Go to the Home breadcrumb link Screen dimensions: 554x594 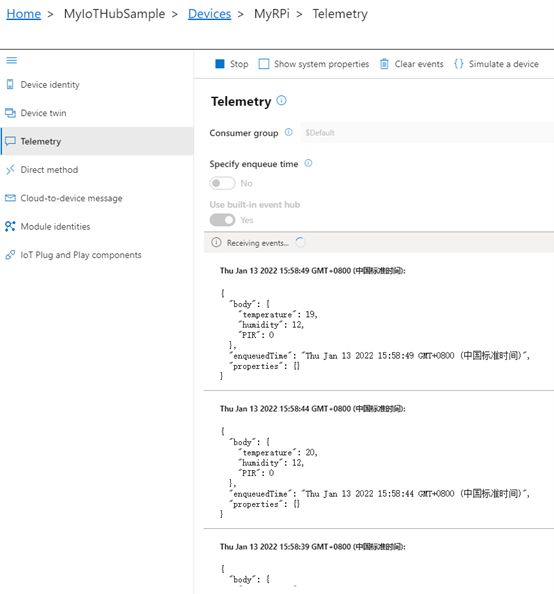coord(23,14)
